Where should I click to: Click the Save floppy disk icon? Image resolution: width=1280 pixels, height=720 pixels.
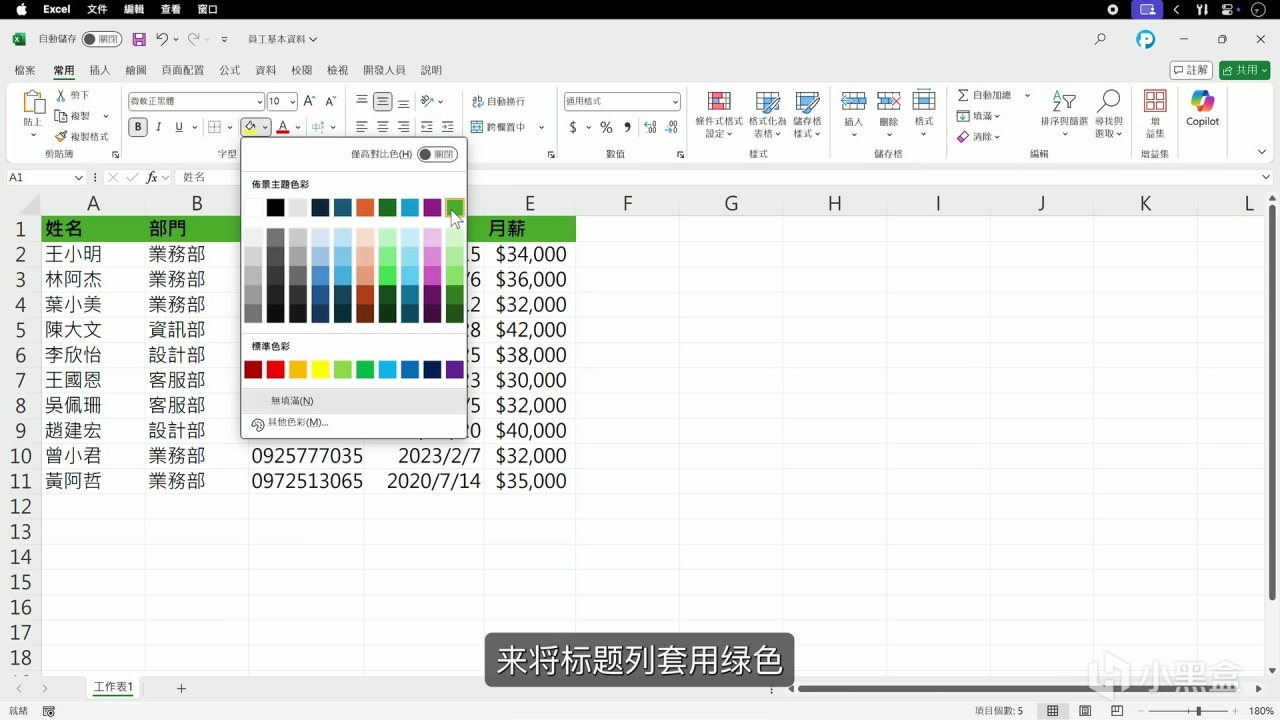point(139,39)
